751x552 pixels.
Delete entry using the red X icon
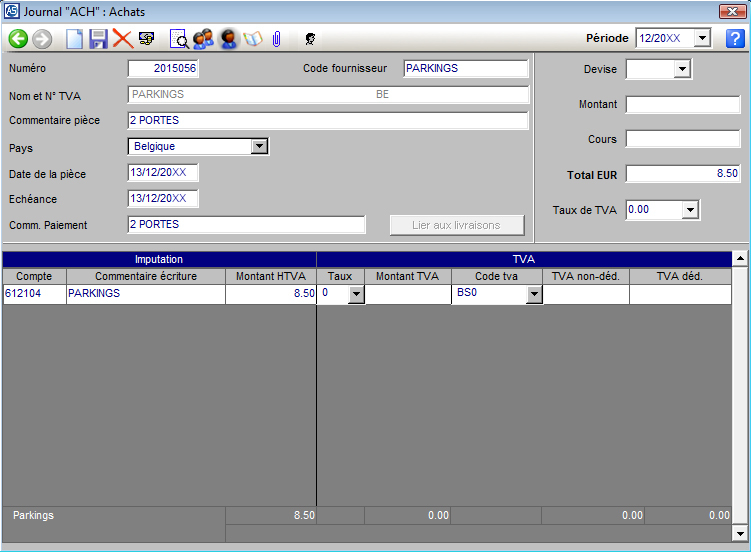(122, 39)
